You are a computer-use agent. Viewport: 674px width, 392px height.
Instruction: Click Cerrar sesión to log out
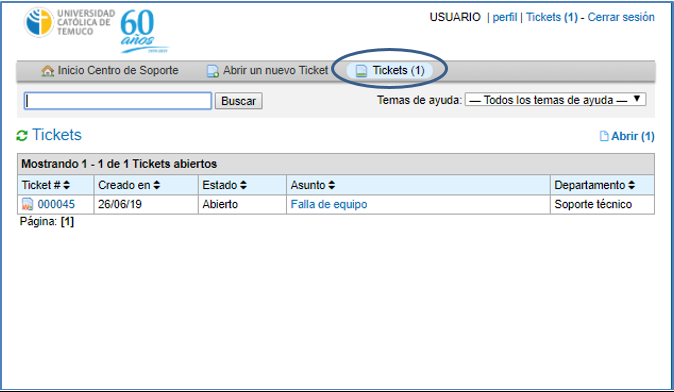[x=621, y=17]
